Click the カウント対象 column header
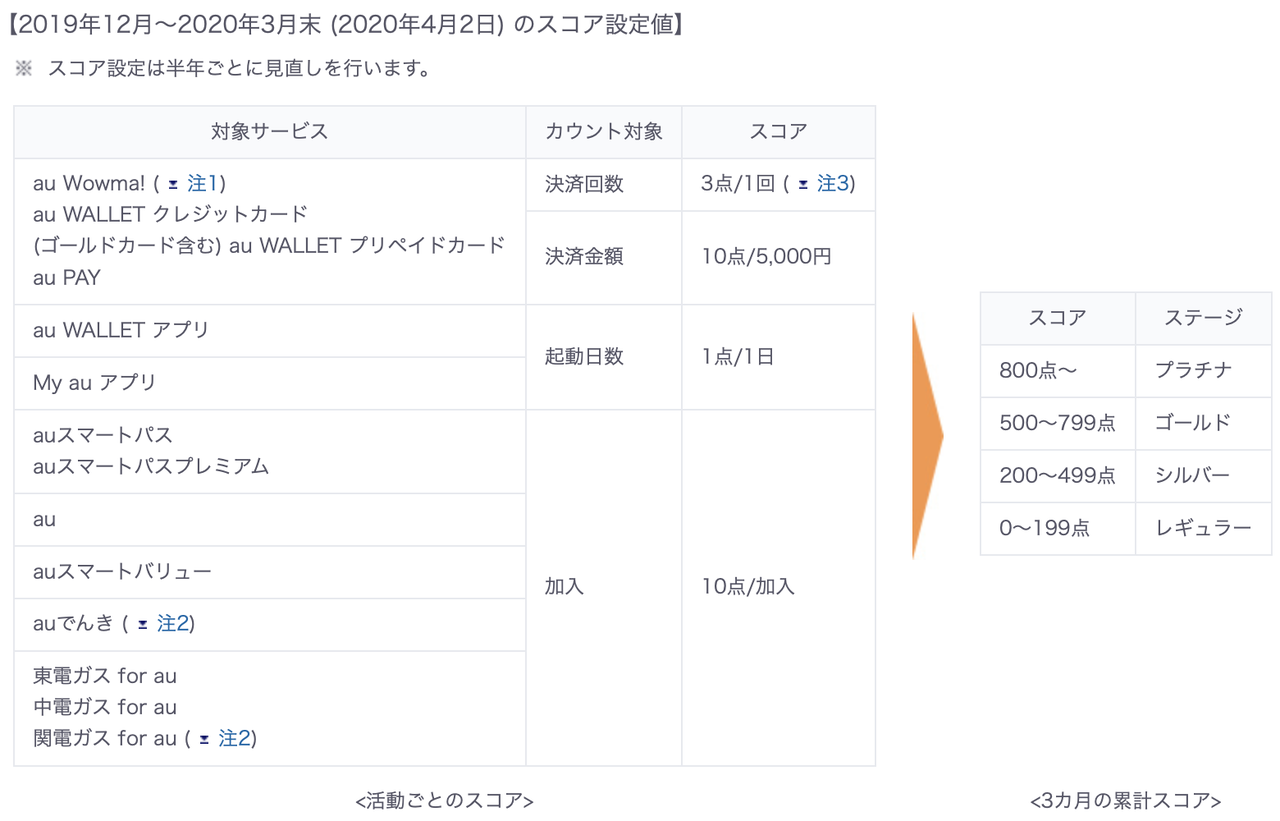Viewport: 1280px width, 821px height. pyautogui.click(x=604, y=132)
